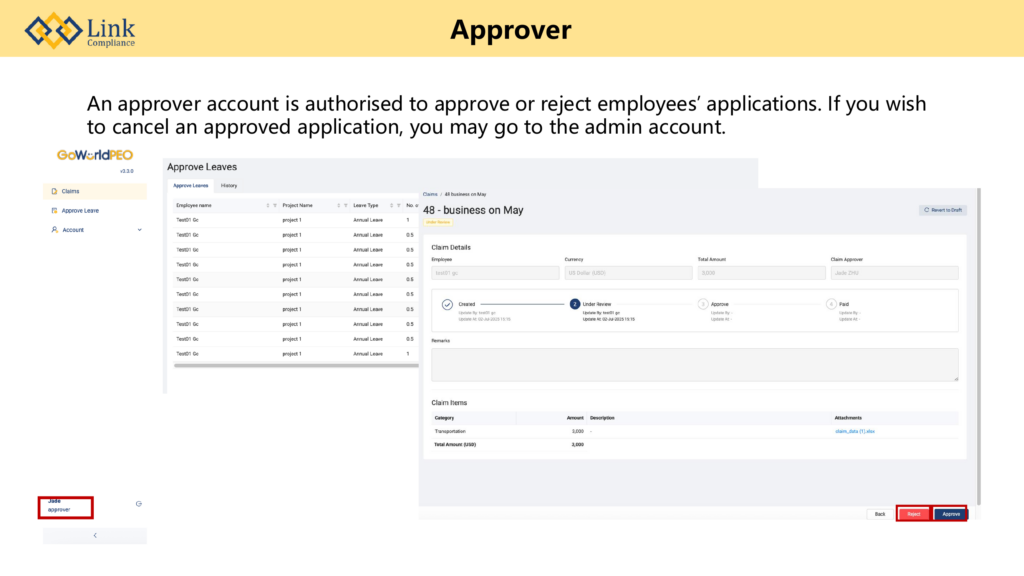The width and height of the screenshot is (1024, 576).
Task: Click inside the Remarks text area
Action: [694, 364]
